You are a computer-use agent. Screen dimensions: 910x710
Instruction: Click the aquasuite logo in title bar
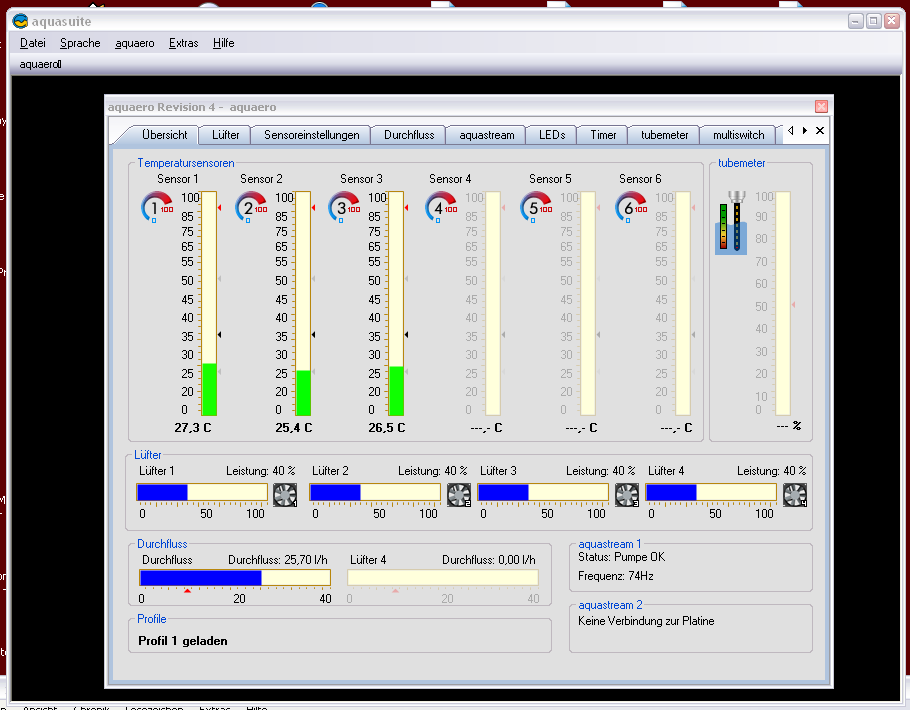(x=19, y=20)
